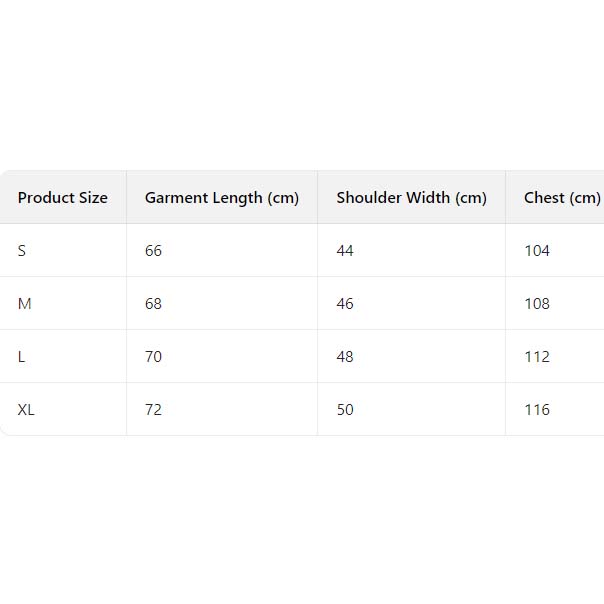The height and width of the screenshot is (604, 604).
Task: Select chest value 116
Action: [x=537, y=410]
